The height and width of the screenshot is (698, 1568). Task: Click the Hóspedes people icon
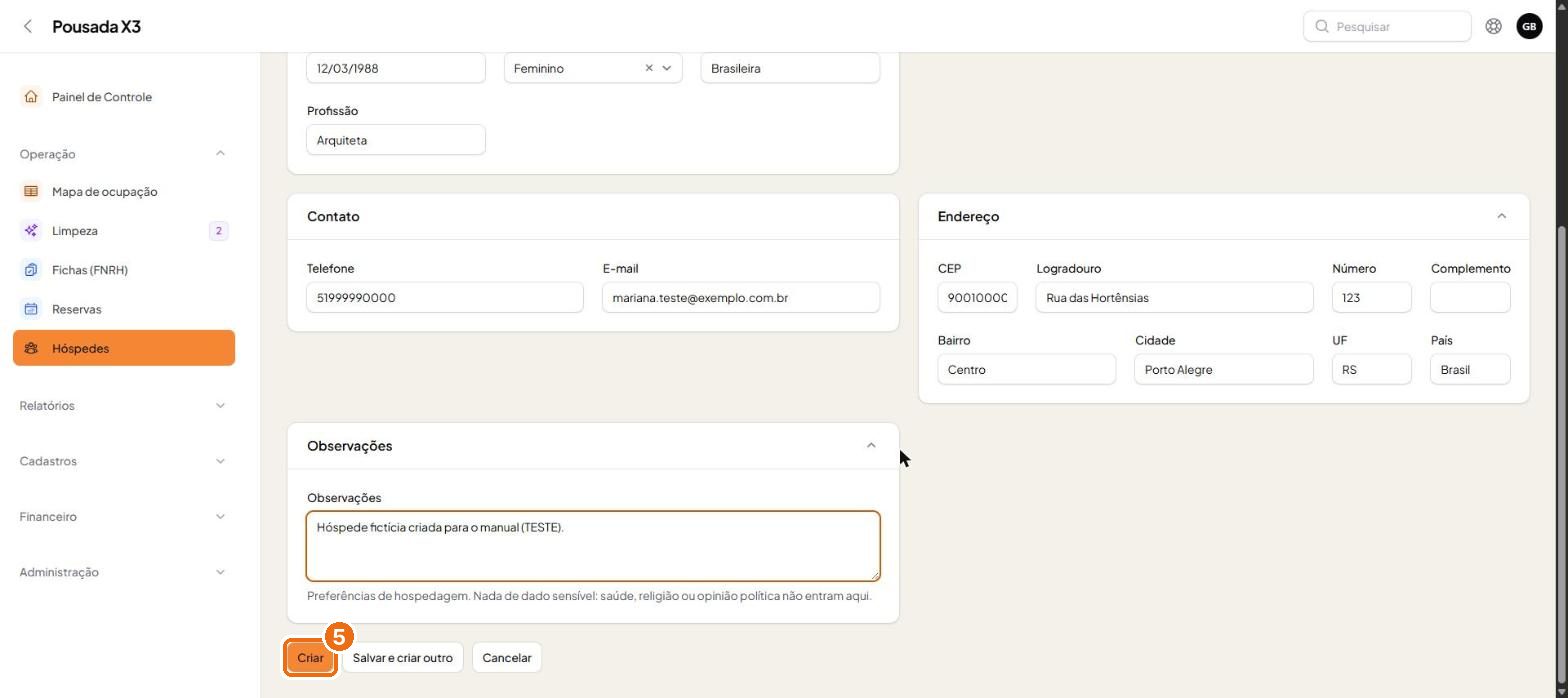point(31,348)
